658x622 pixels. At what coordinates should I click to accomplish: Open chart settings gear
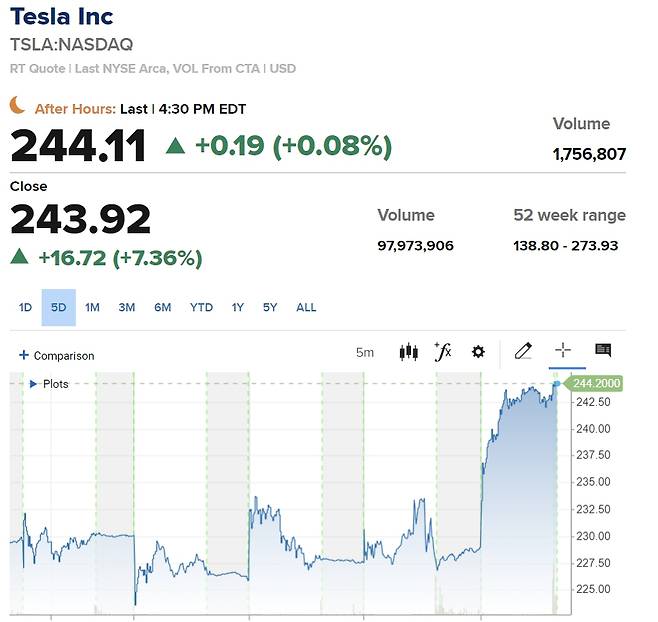point(478,352)
